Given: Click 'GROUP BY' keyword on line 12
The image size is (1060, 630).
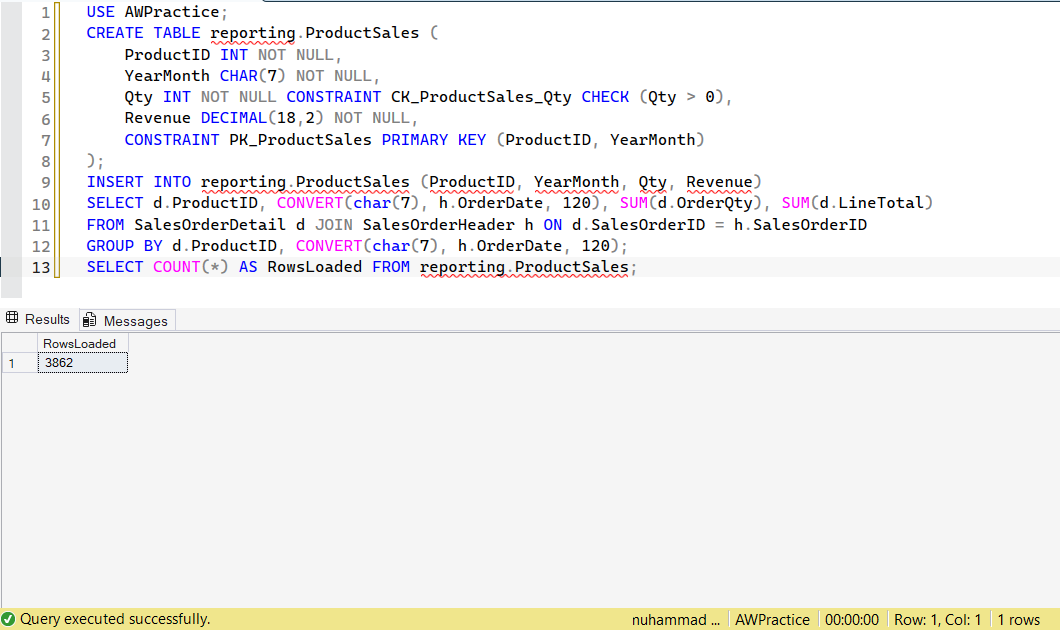Looking at the screenshot, I should 124,245.
